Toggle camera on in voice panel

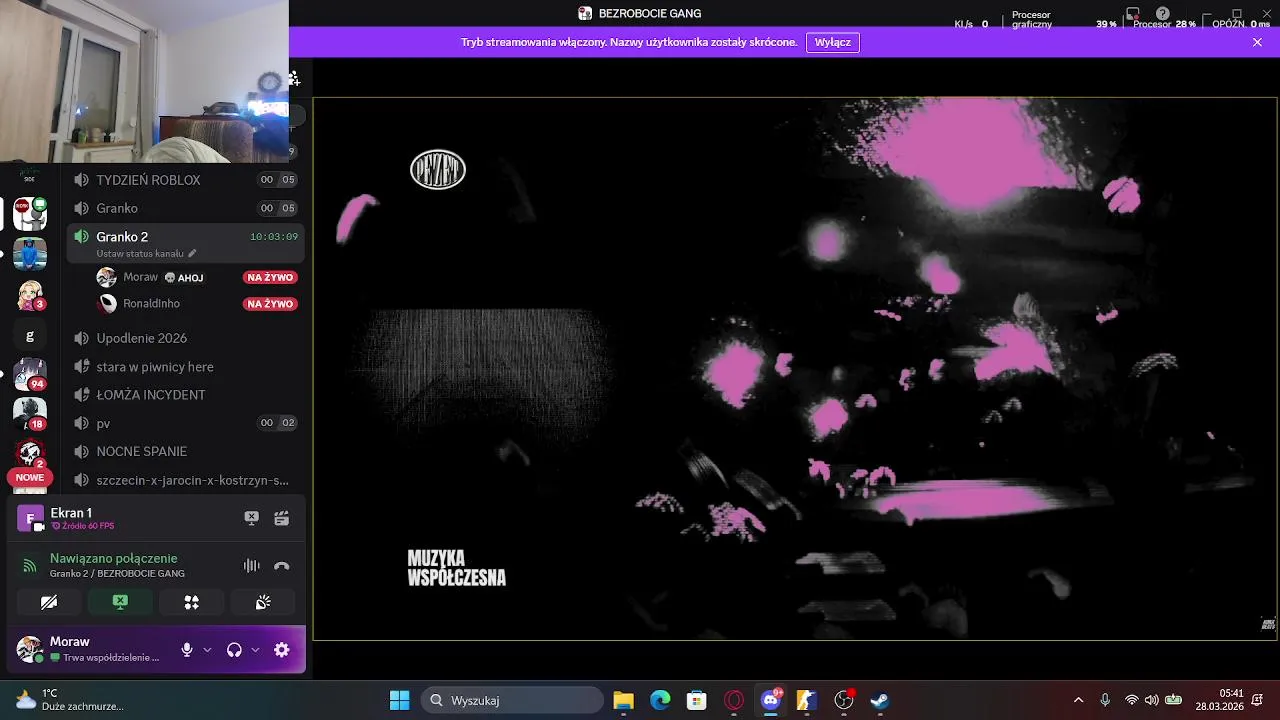49,602
